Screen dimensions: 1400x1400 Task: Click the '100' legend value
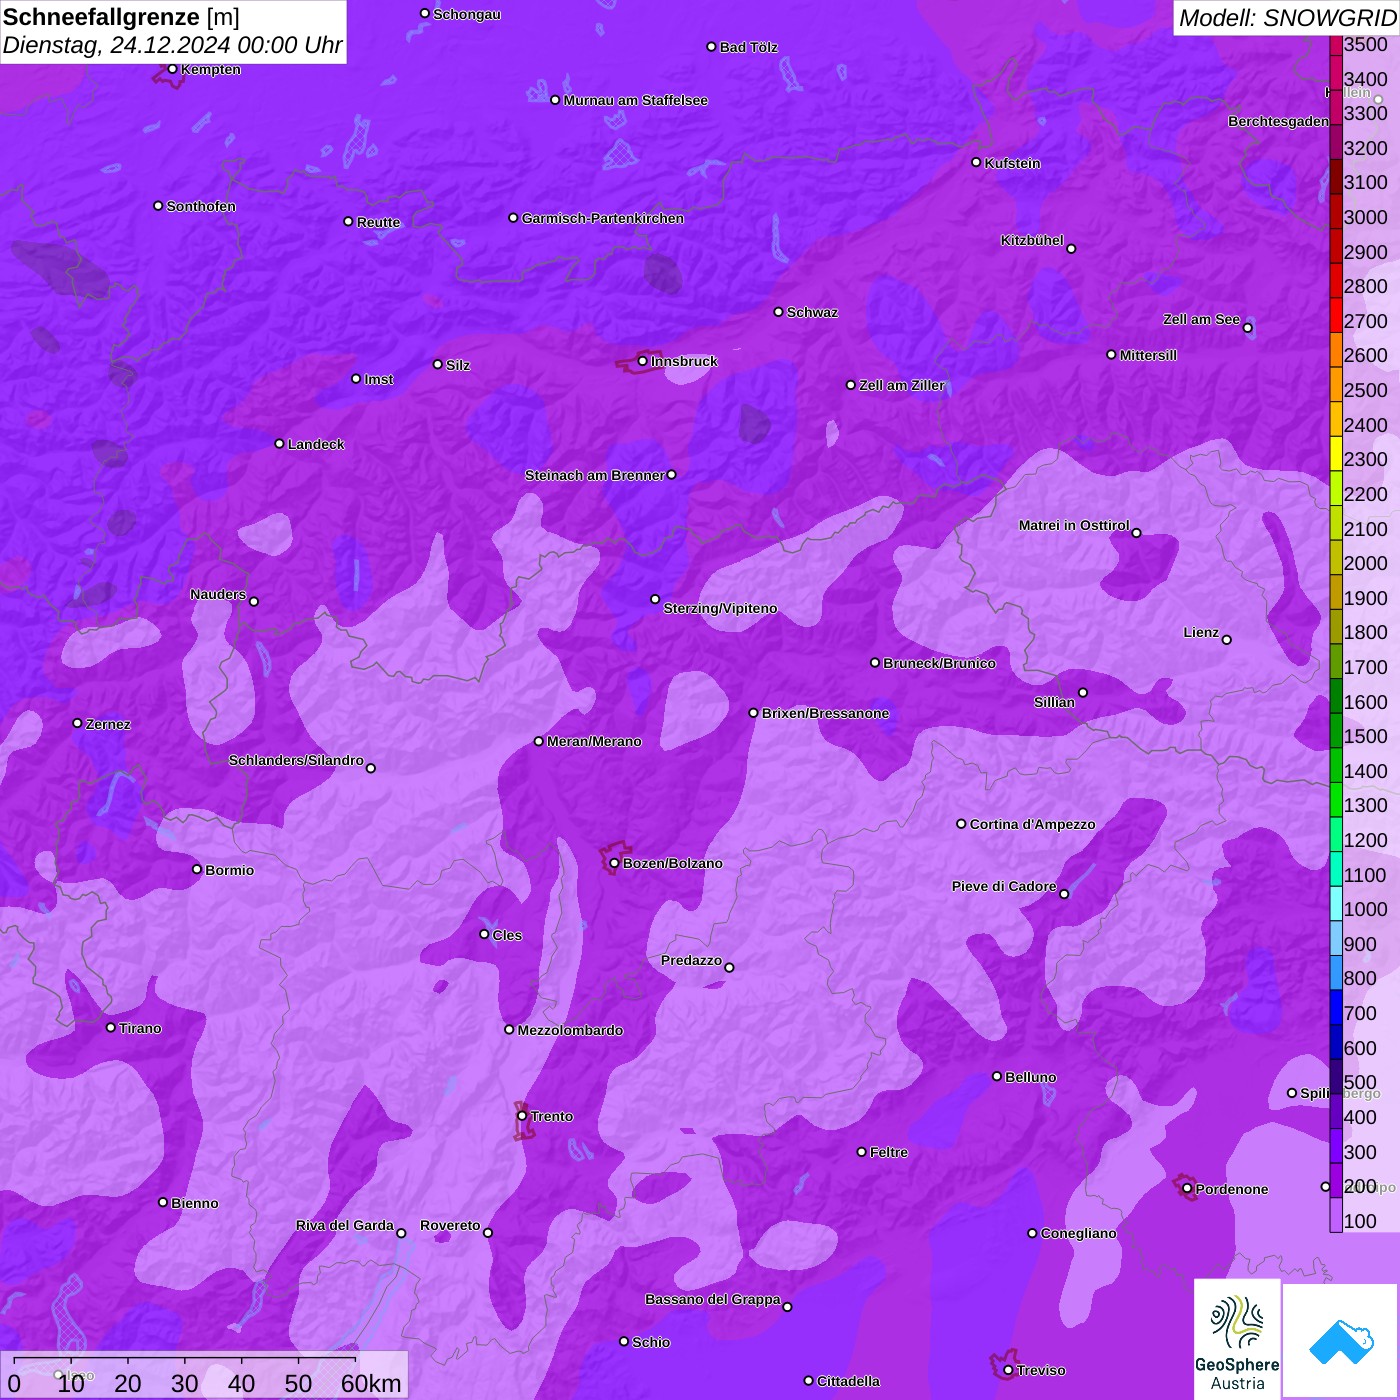(1361, 1221)
